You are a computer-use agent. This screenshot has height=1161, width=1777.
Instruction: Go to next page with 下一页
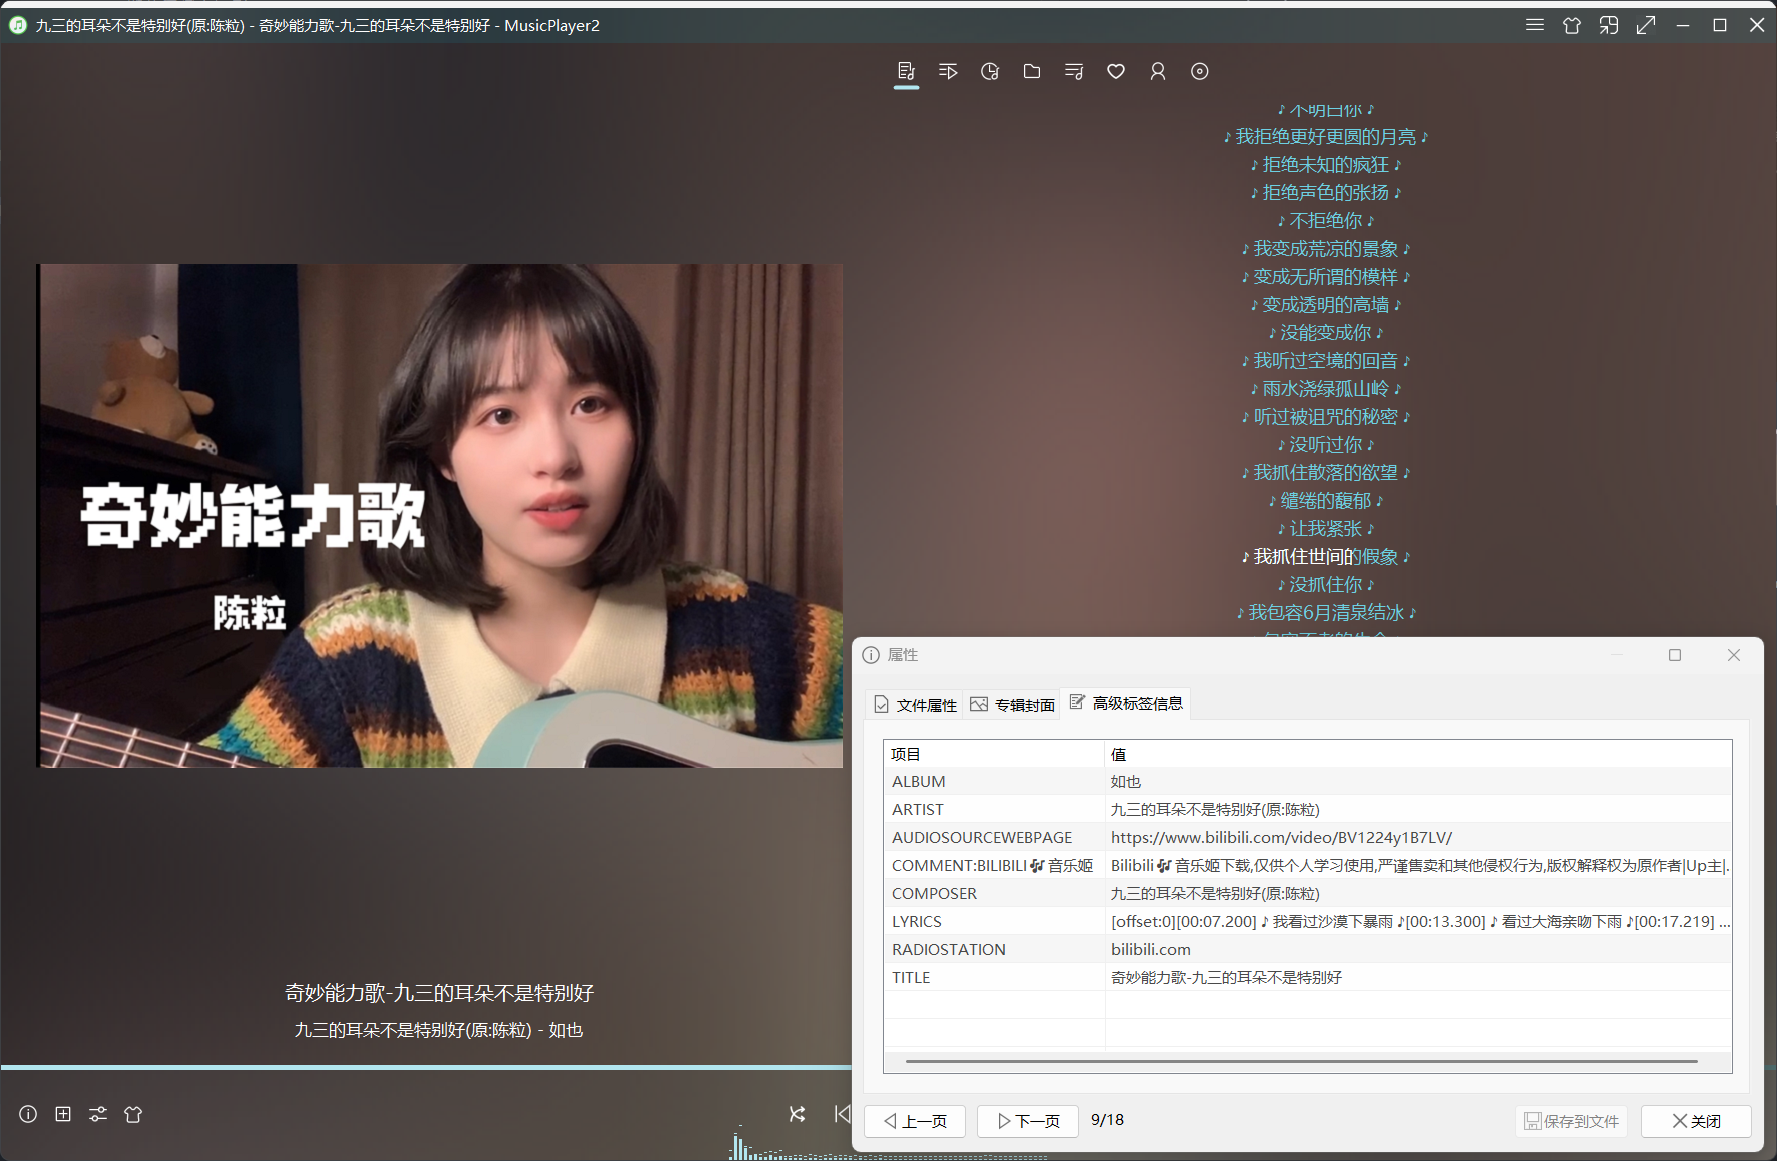tap(1028, 1121)
